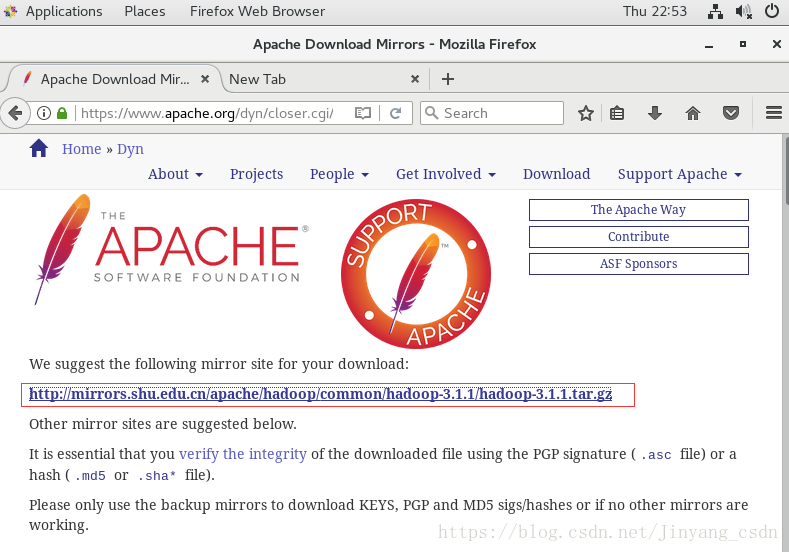The width and height of the screenshot is (789, 552).
Task: Expand the People dropdown menu
Action: 339,174
